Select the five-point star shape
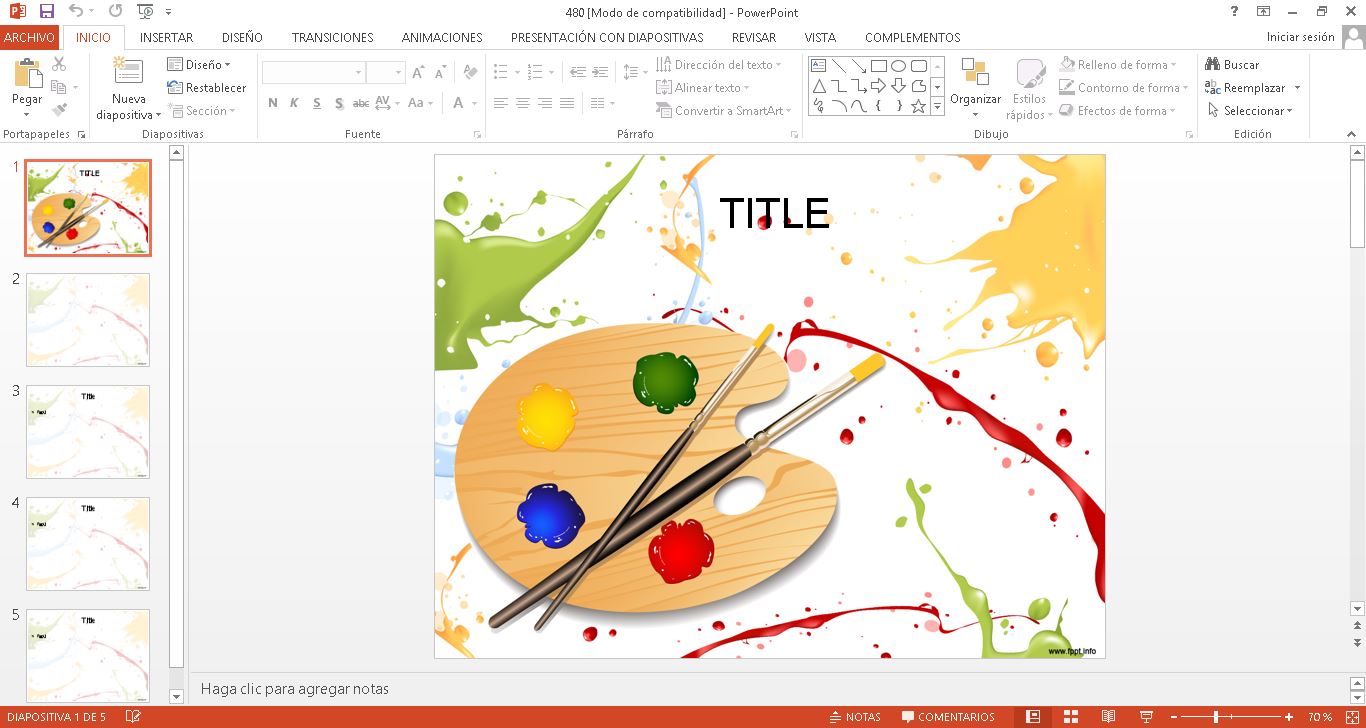The image size is (1366, 728). (918, 106)
